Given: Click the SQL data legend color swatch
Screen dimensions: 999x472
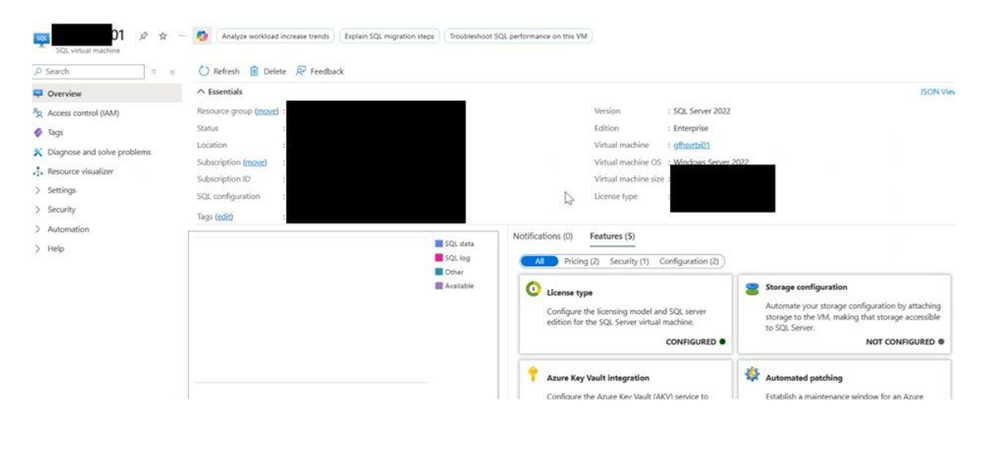Looking at the screenshot, I should [x=439, y=243].
